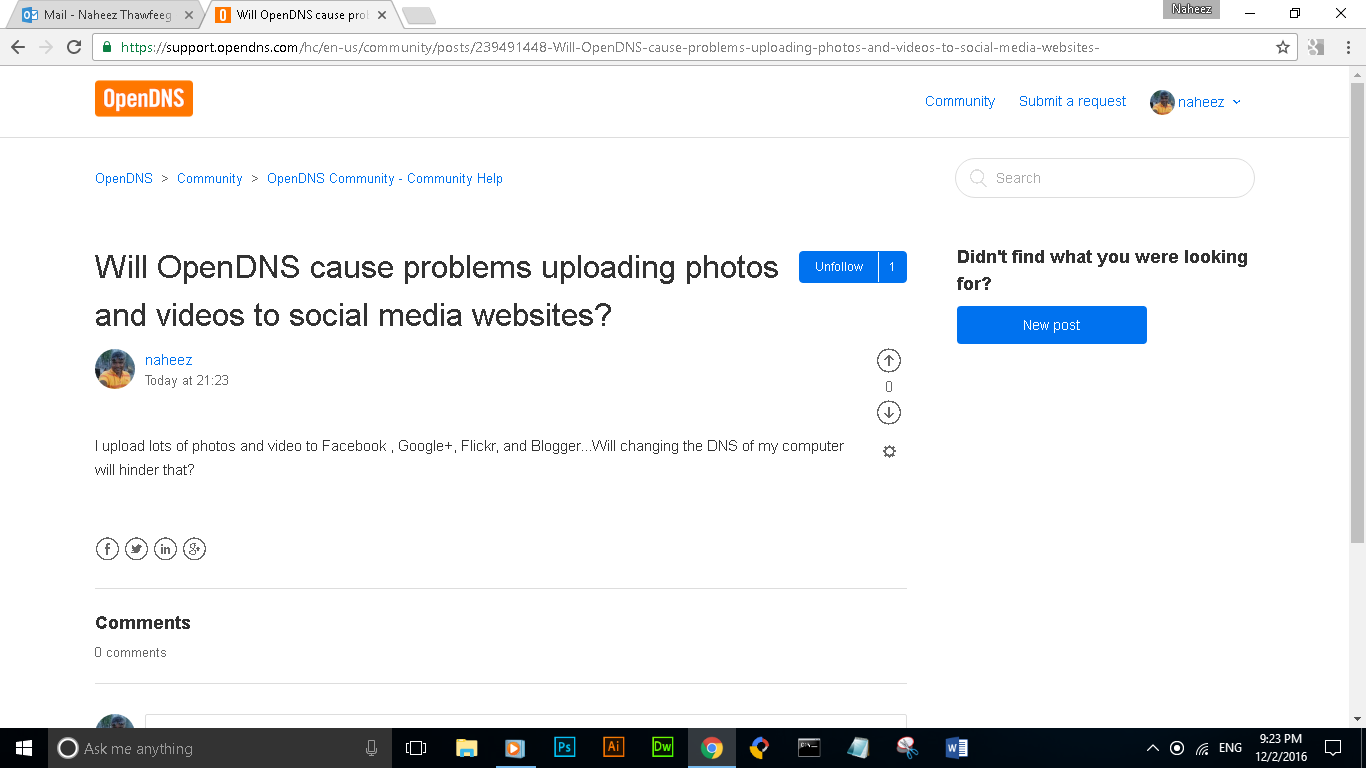Go to Community breadcrumb link
The image size is (1366, 768).
tap(210, 178)
